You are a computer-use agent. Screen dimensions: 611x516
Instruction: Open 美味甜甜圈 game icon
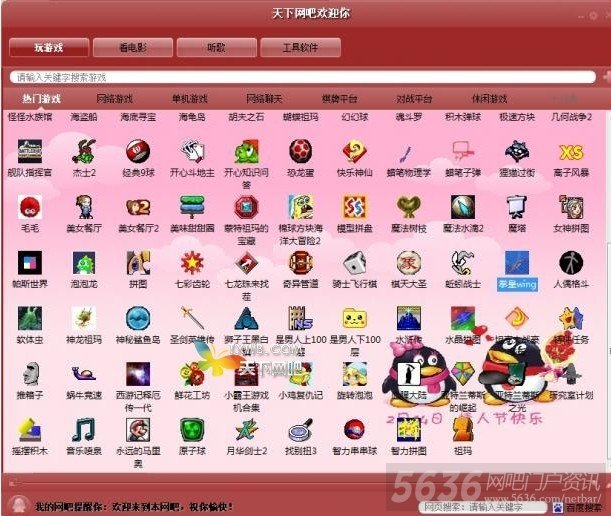pos(192,207)
